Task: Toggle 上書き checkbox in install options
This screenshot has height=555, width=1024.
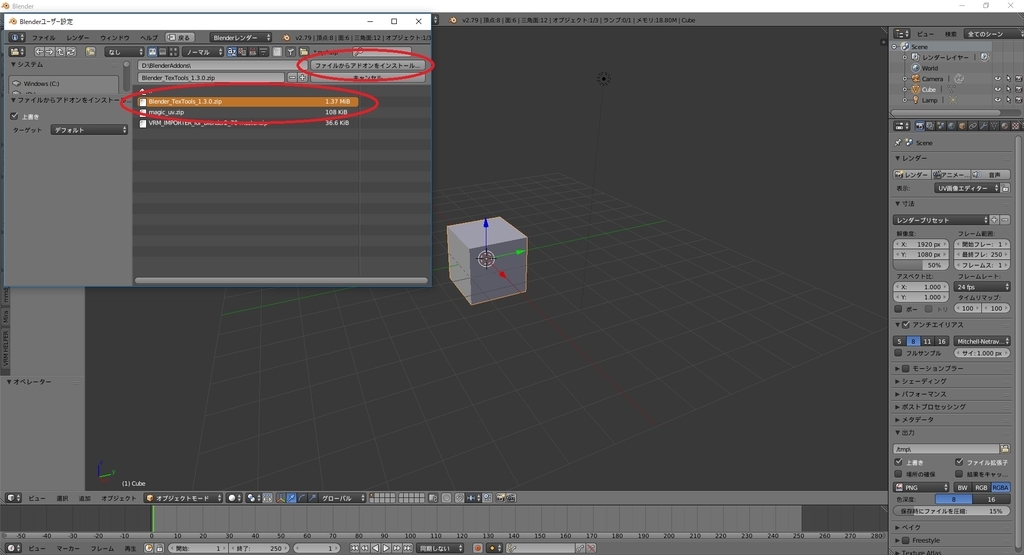Action: [x=14, y=116]
